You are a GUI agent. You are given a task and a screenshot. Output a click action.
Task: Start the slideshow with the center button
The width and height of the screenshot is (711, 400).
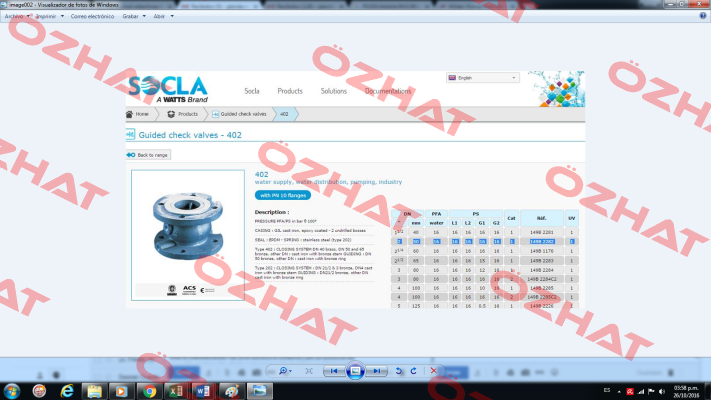point(356,371)
